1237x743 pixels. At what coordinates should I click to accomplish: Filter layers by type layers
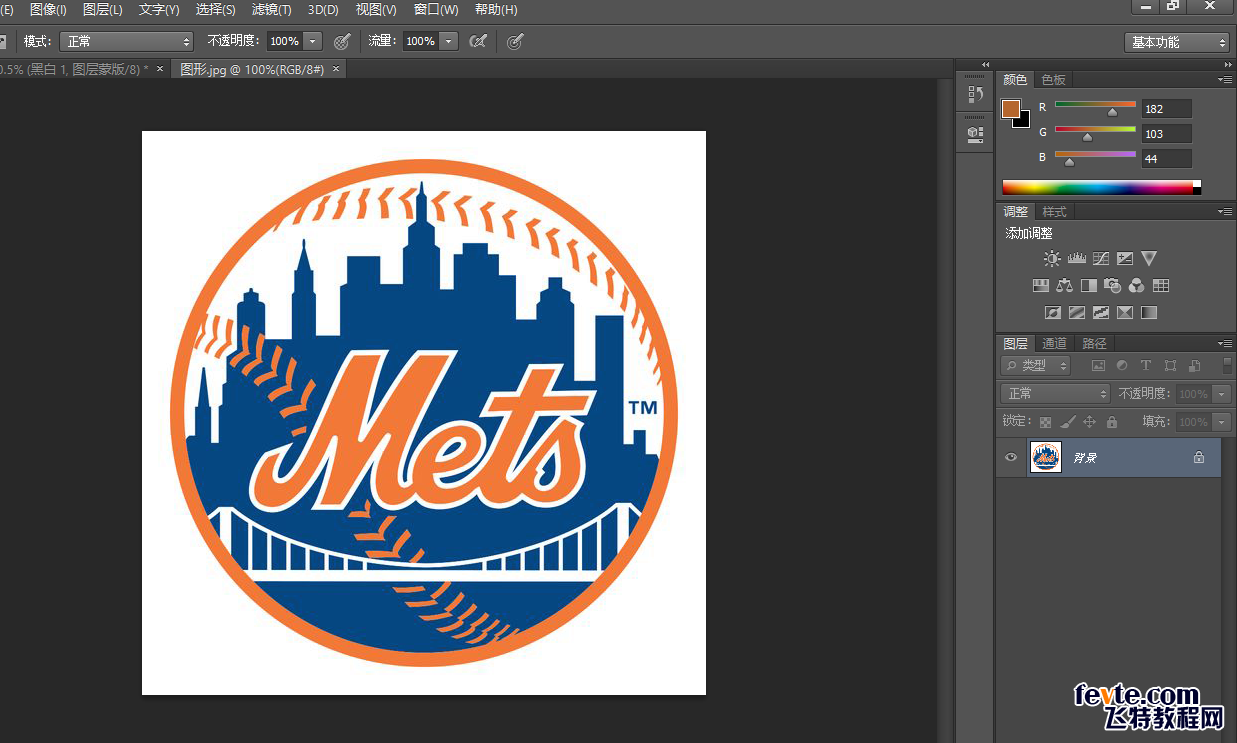(1146, 366)
